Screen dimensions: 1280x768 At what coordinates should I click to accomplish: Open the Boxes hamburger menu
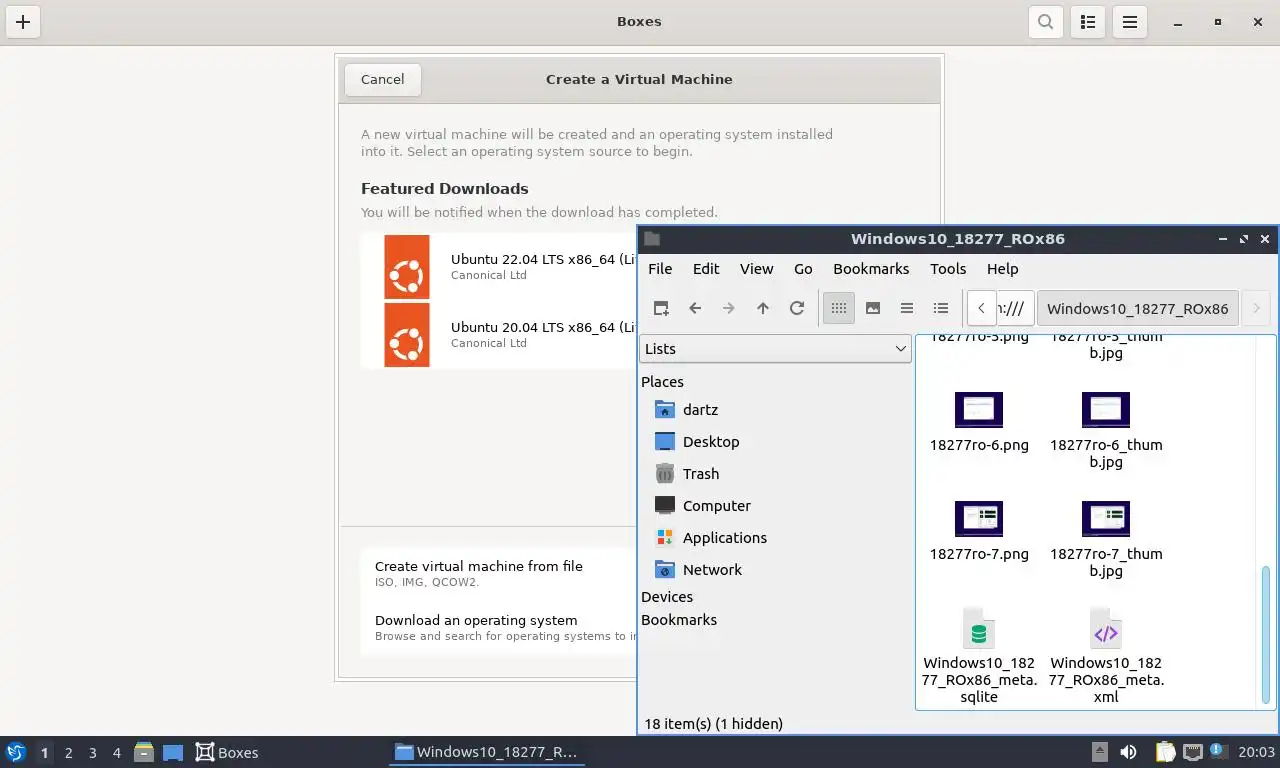(x=1130, y=22)
